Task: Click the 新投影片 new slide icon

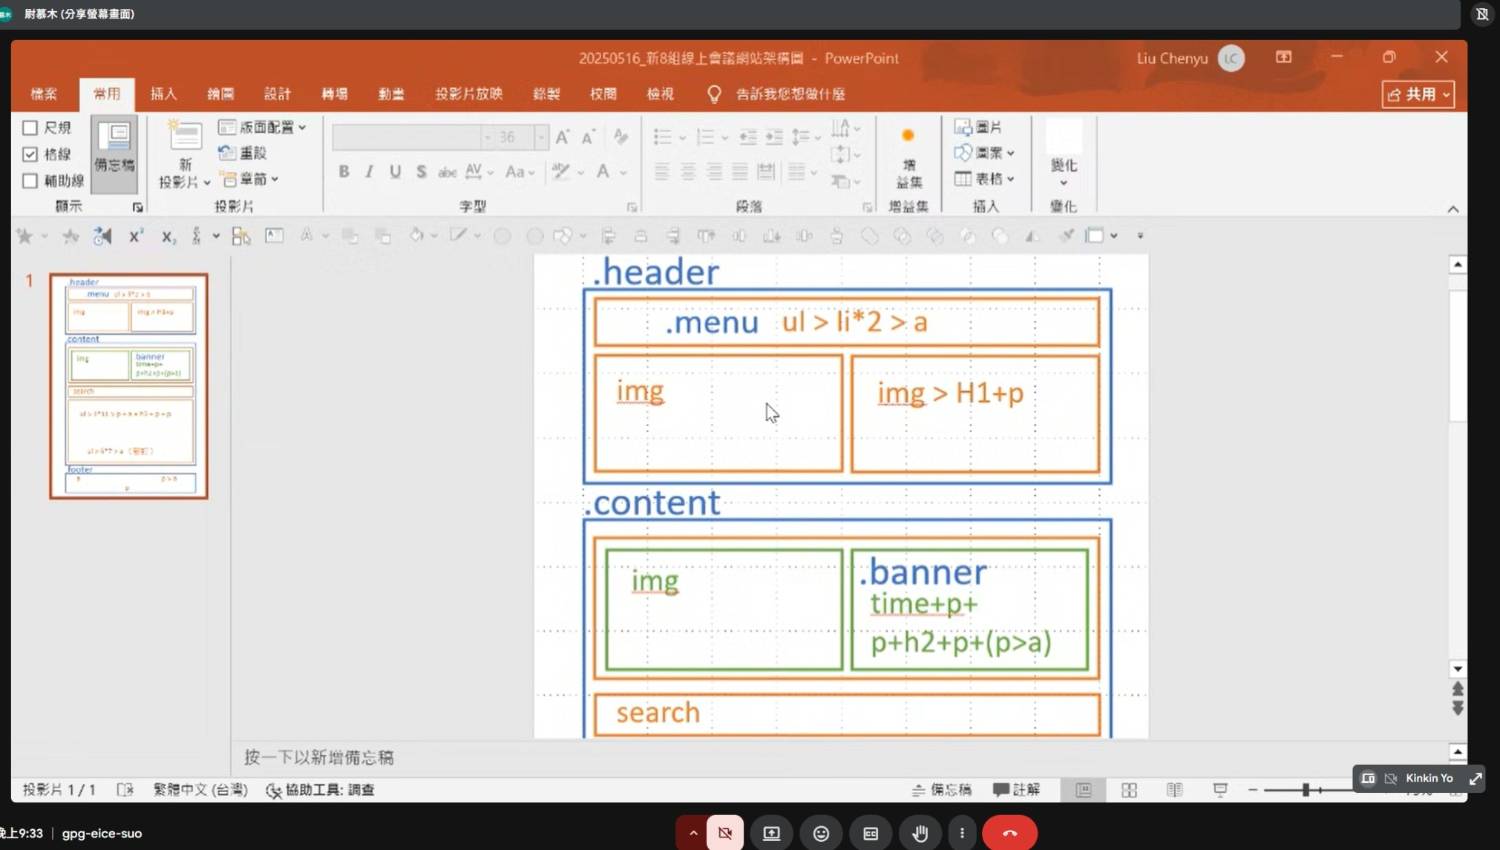Action: tap(185, 138)
